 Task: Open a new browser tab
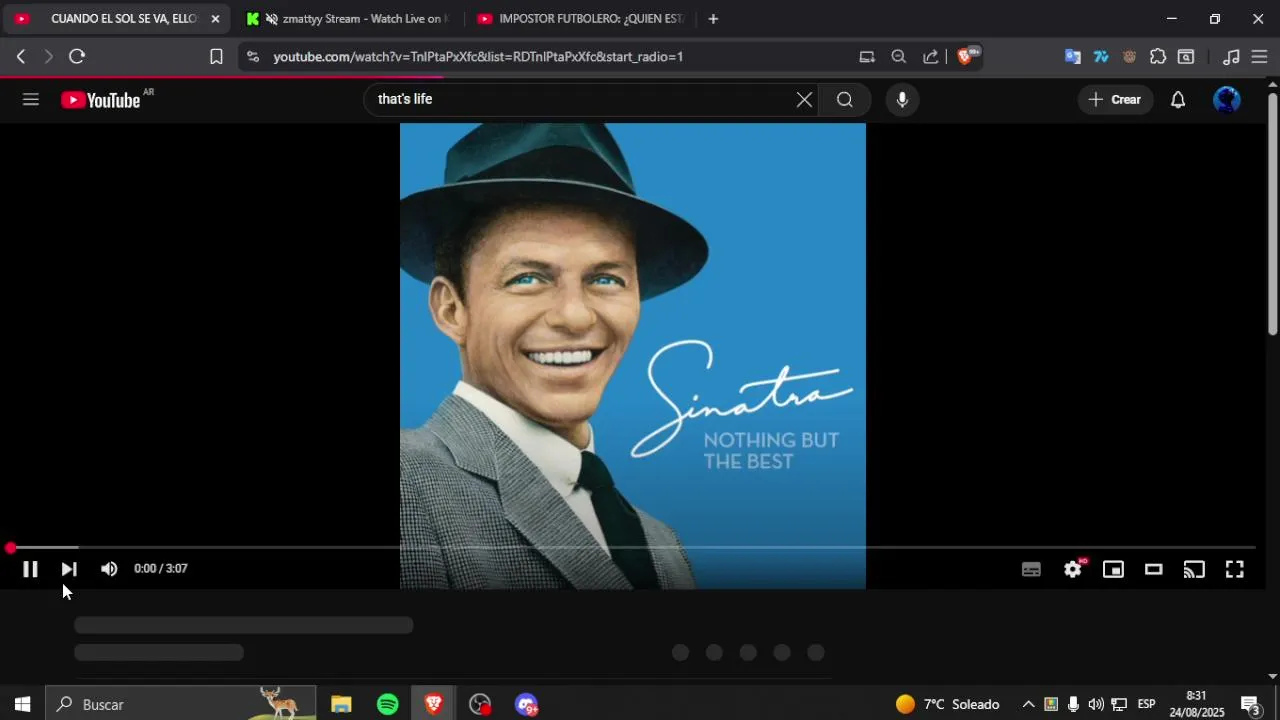pos(713,19)
